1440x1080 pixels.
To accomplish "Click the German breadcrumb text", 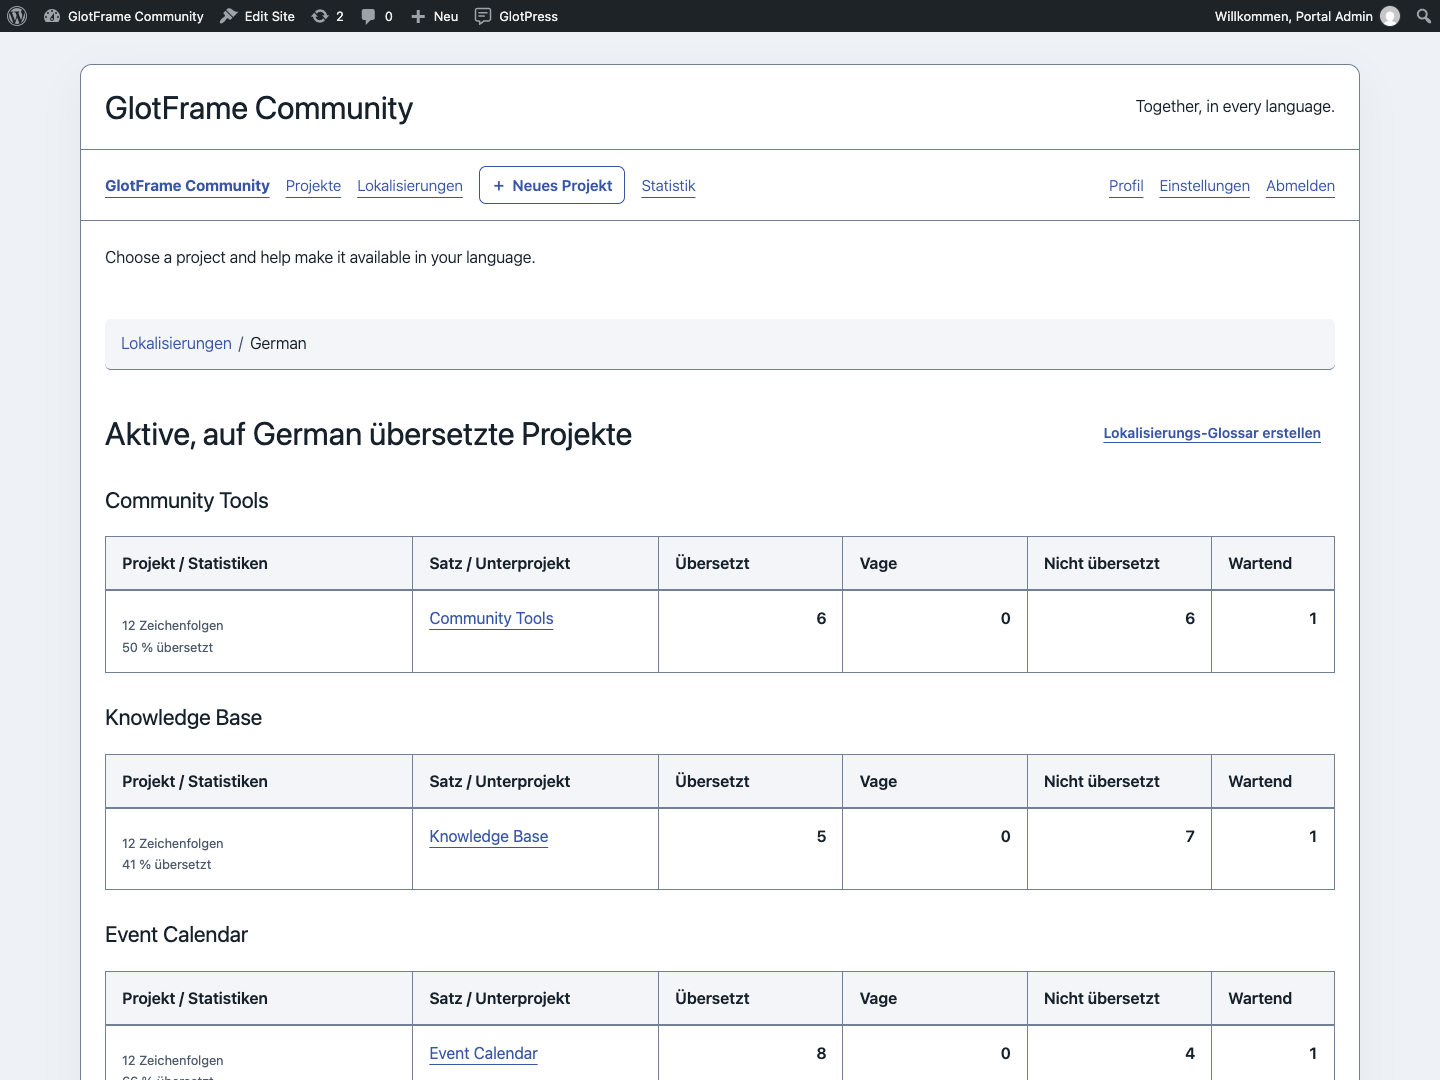I will [x=278, y=343].
